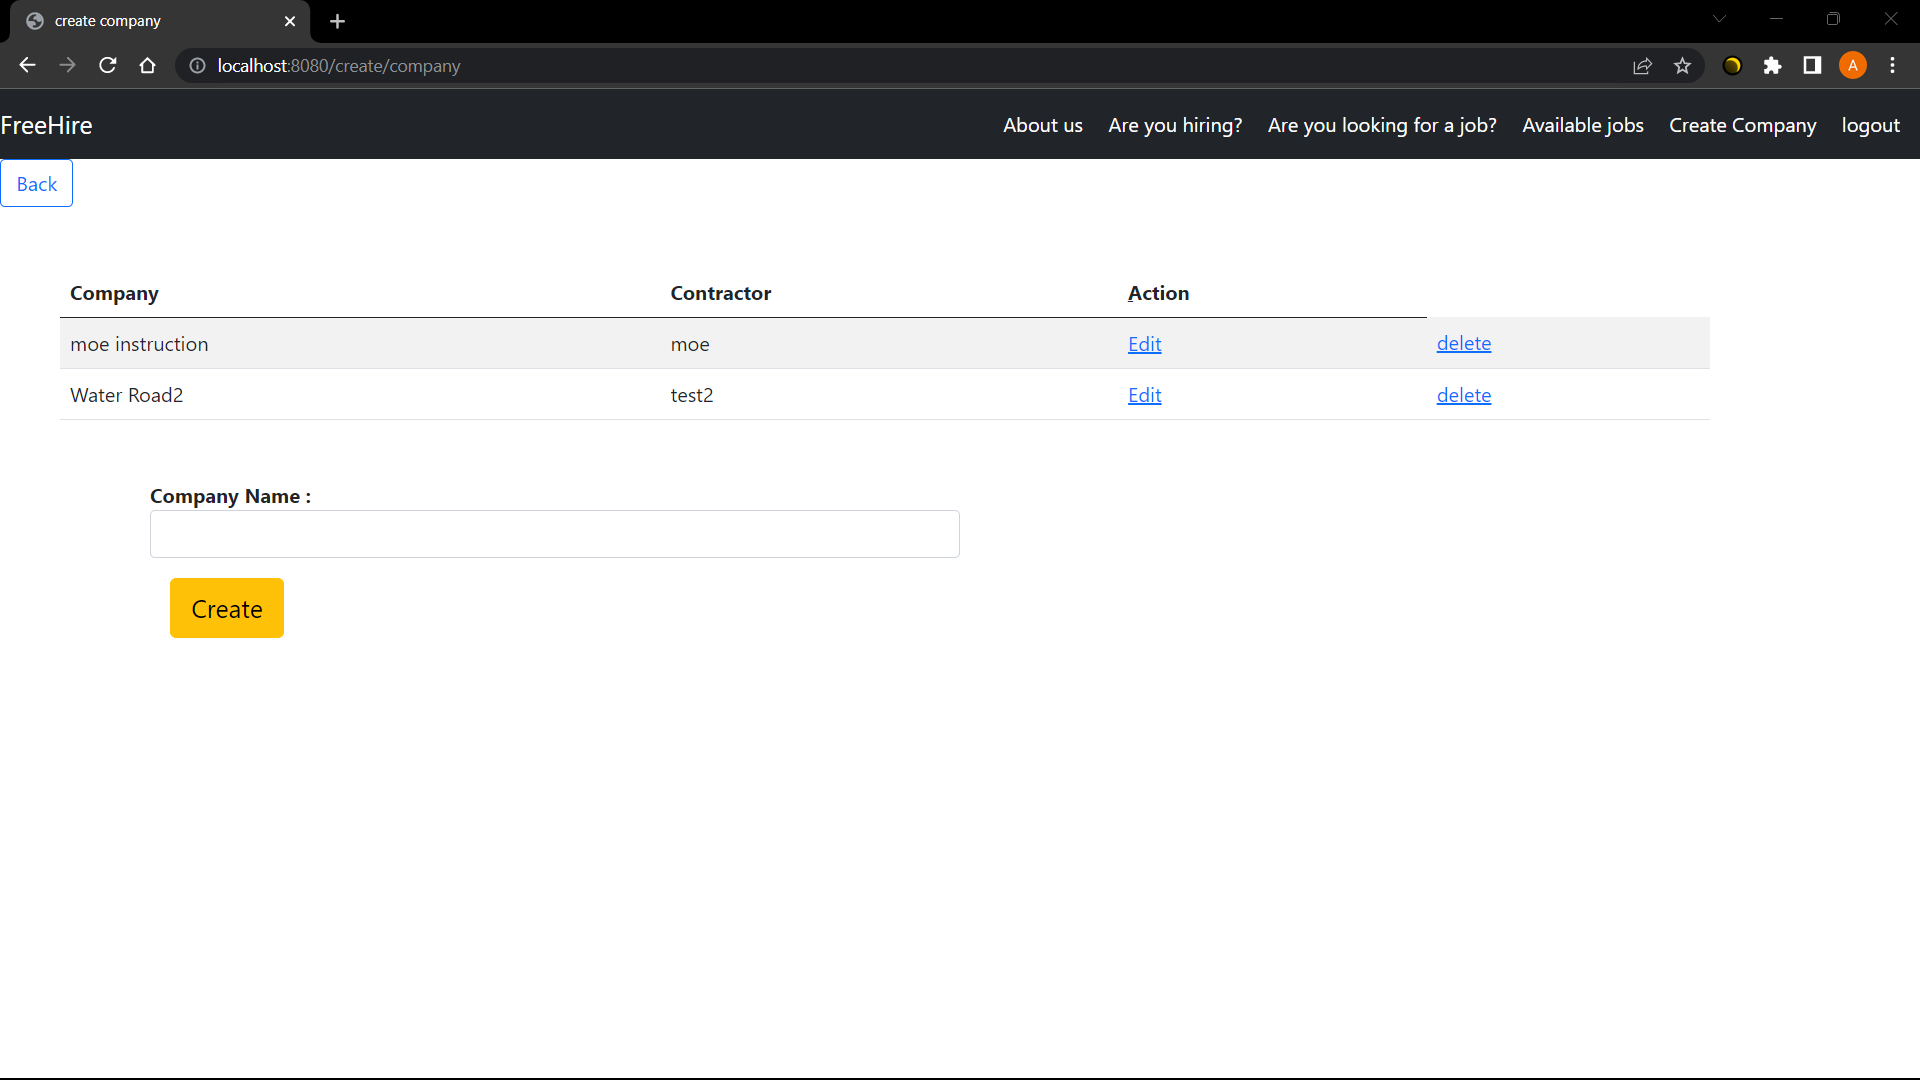Expand the tab search chevron
1920x1080 pixels.
coord(1719,19)
